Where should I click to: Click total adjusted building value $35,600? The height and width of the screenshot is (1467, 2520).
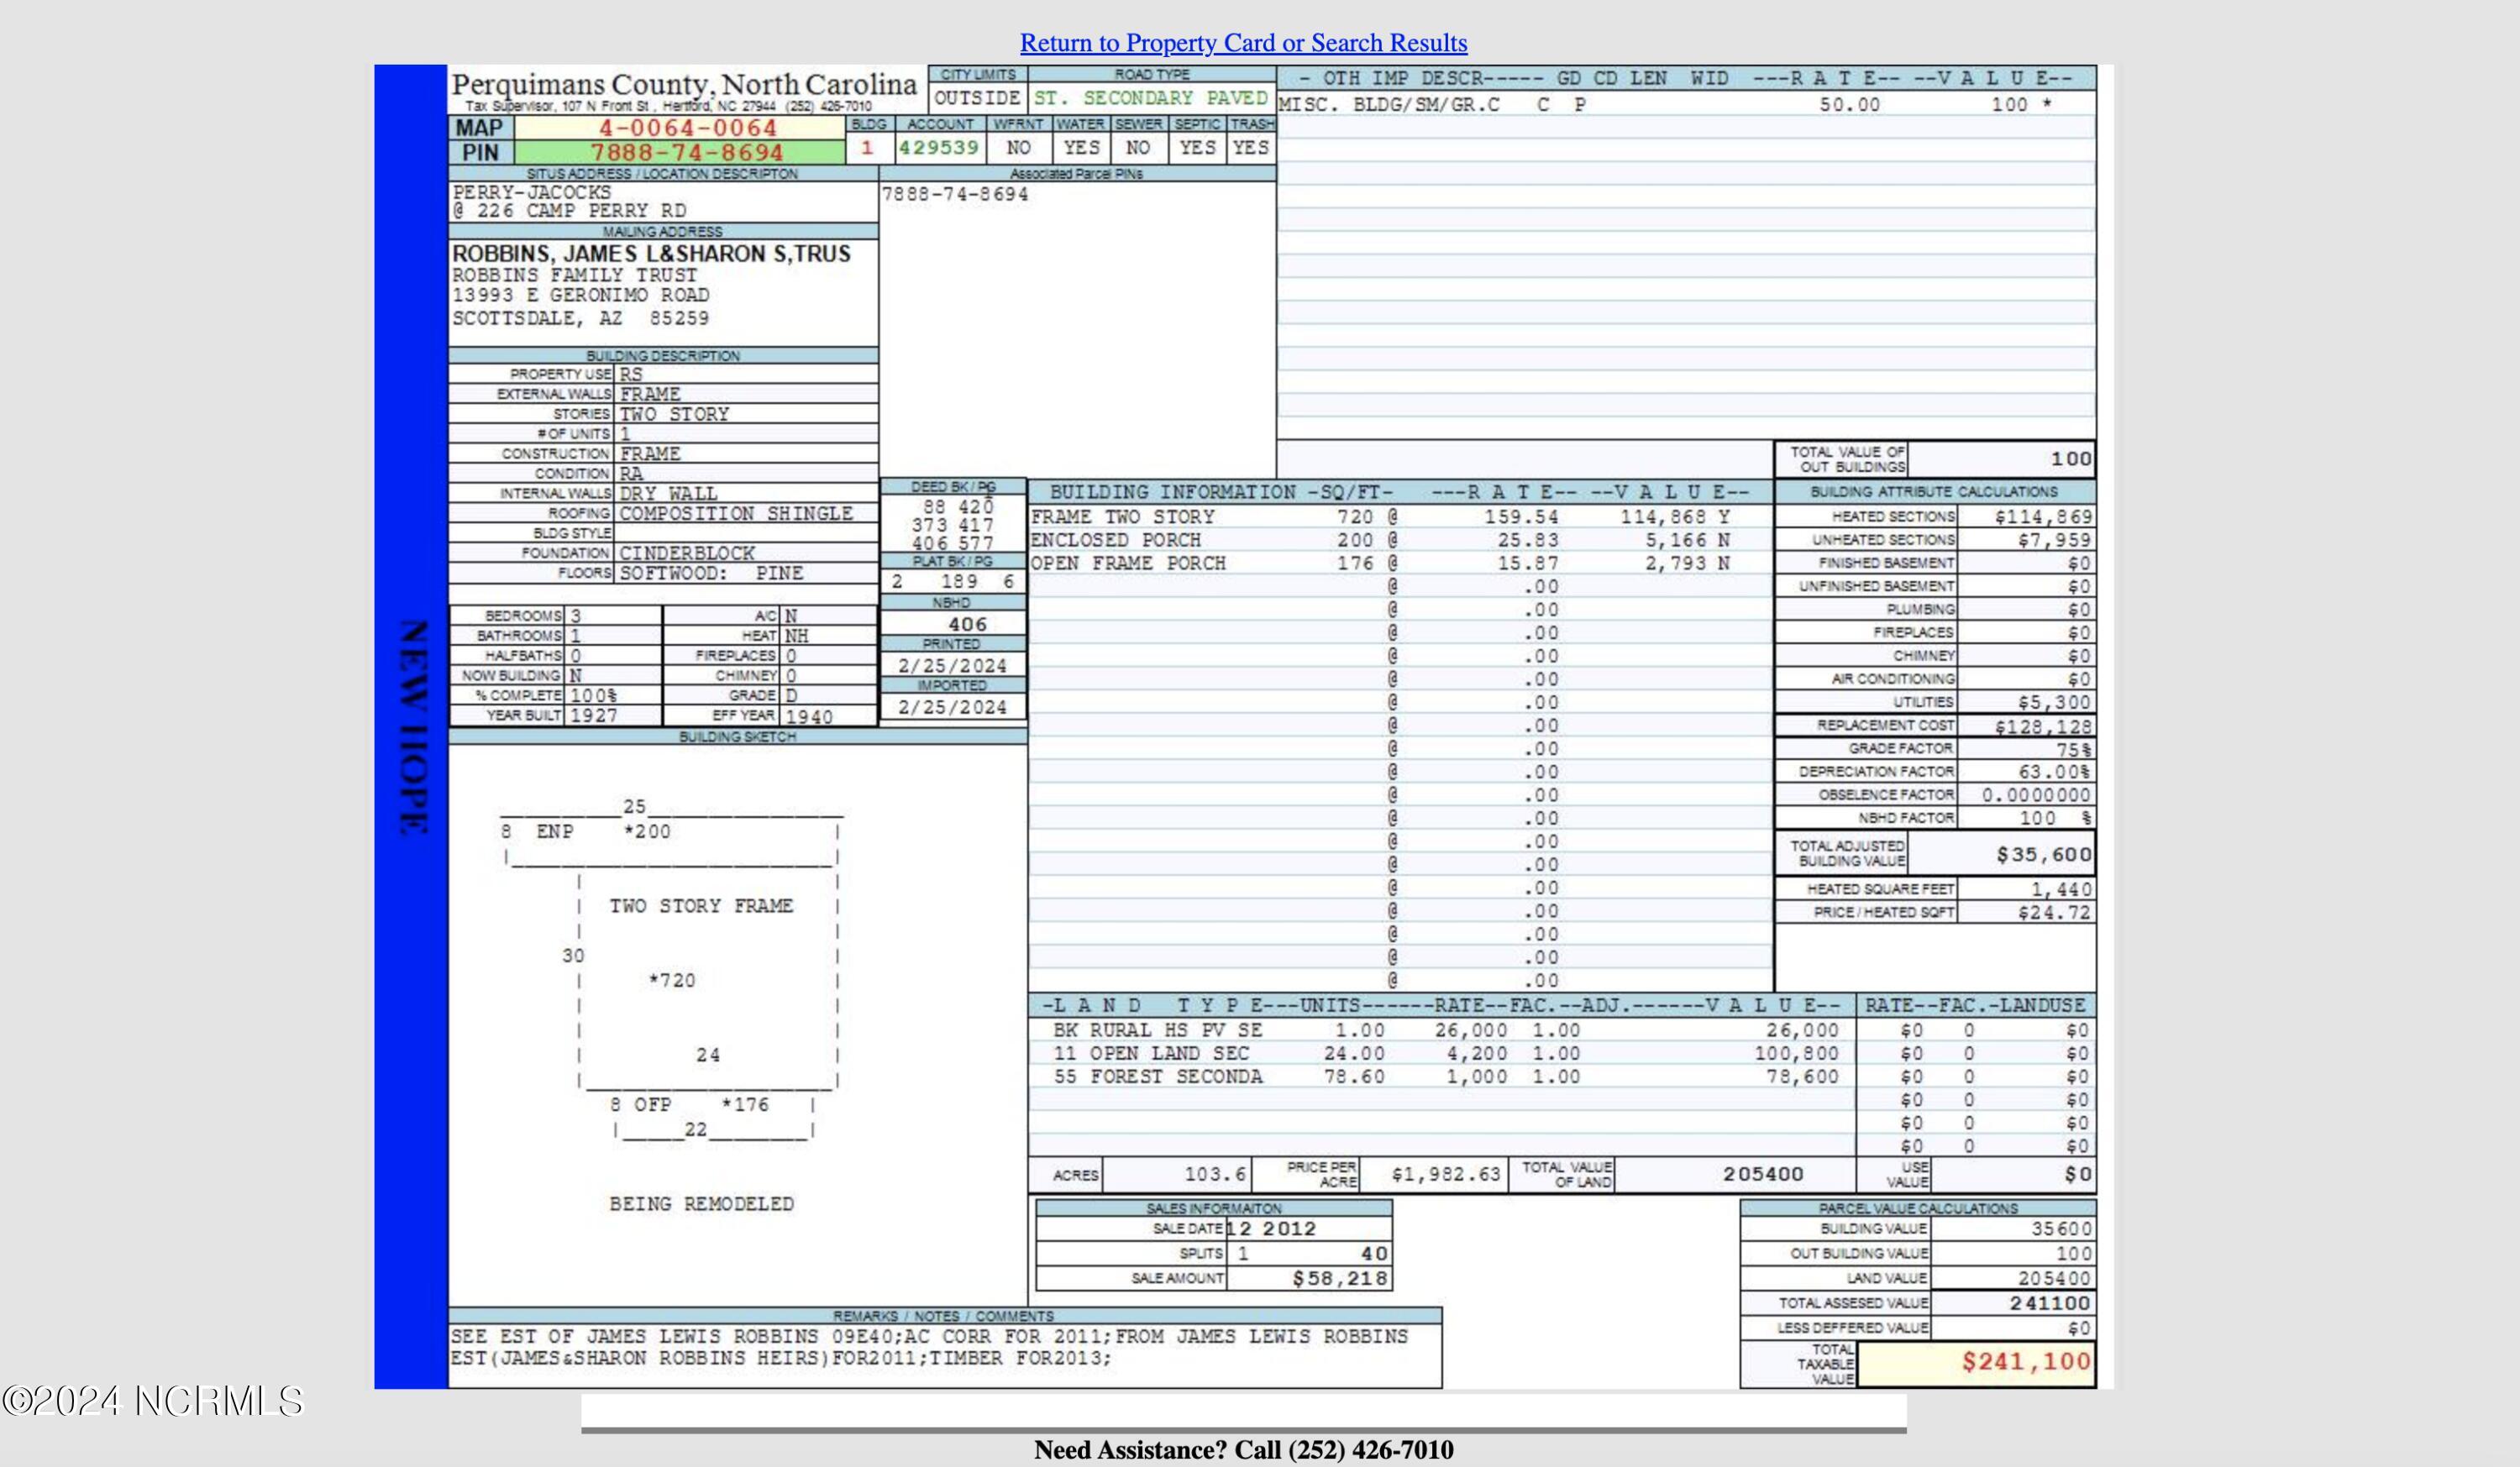pyautogui.click(x=2044, y=855)
